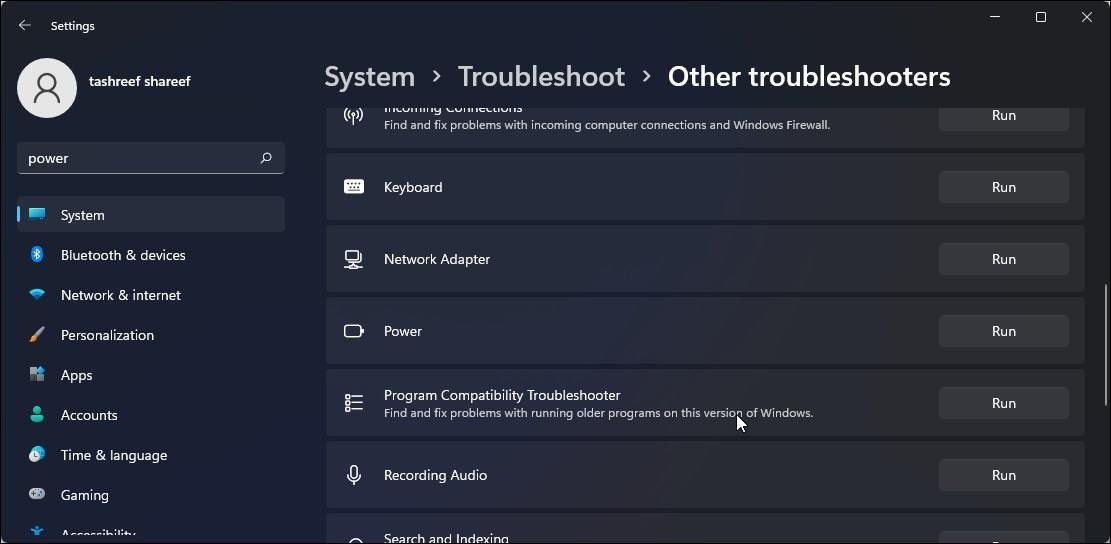Click the 'Keyboard' row label

(x=413, y=187)
